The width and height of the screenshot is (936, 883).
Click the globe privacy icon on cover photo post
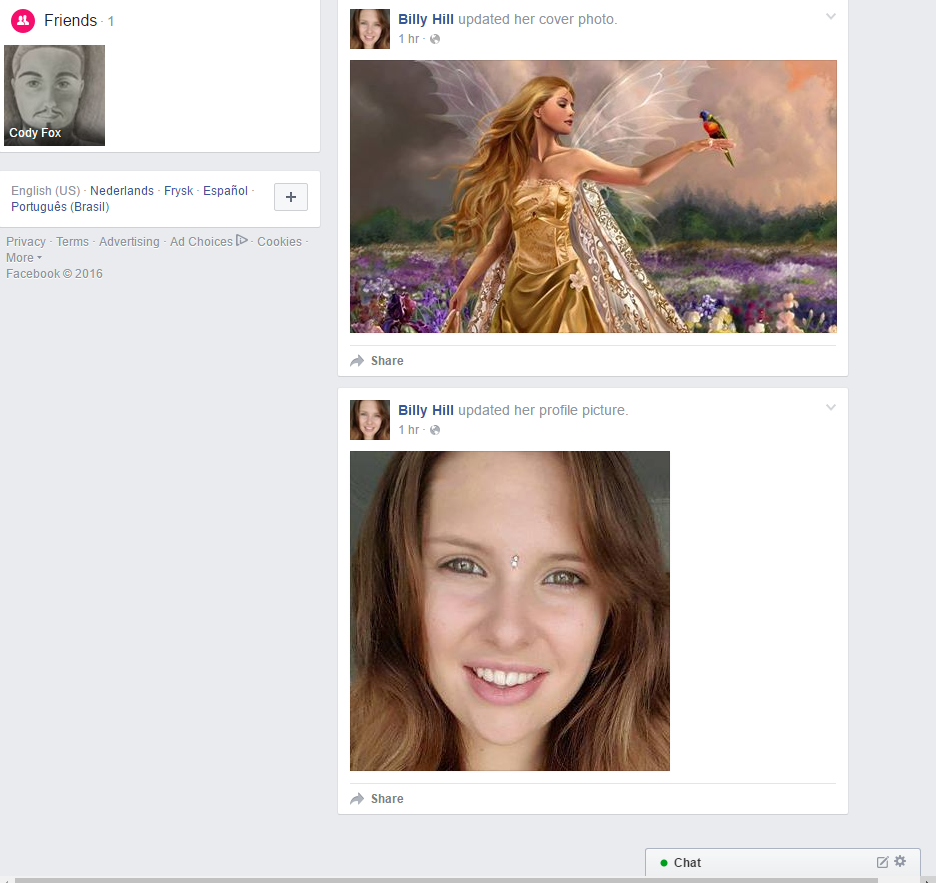(x=435, y=39)
